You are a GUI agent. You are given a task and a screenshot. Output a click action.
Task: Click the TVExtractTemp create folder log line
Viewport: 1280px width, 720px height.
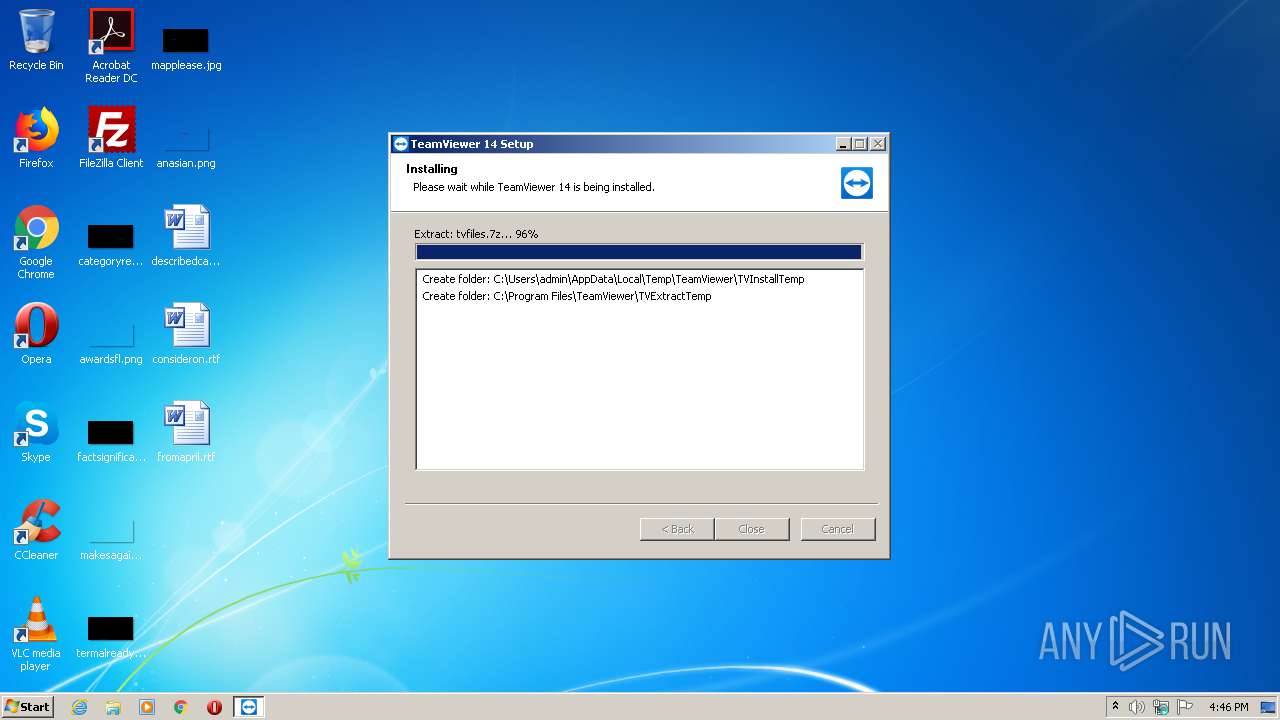click(x=567, y=296)
